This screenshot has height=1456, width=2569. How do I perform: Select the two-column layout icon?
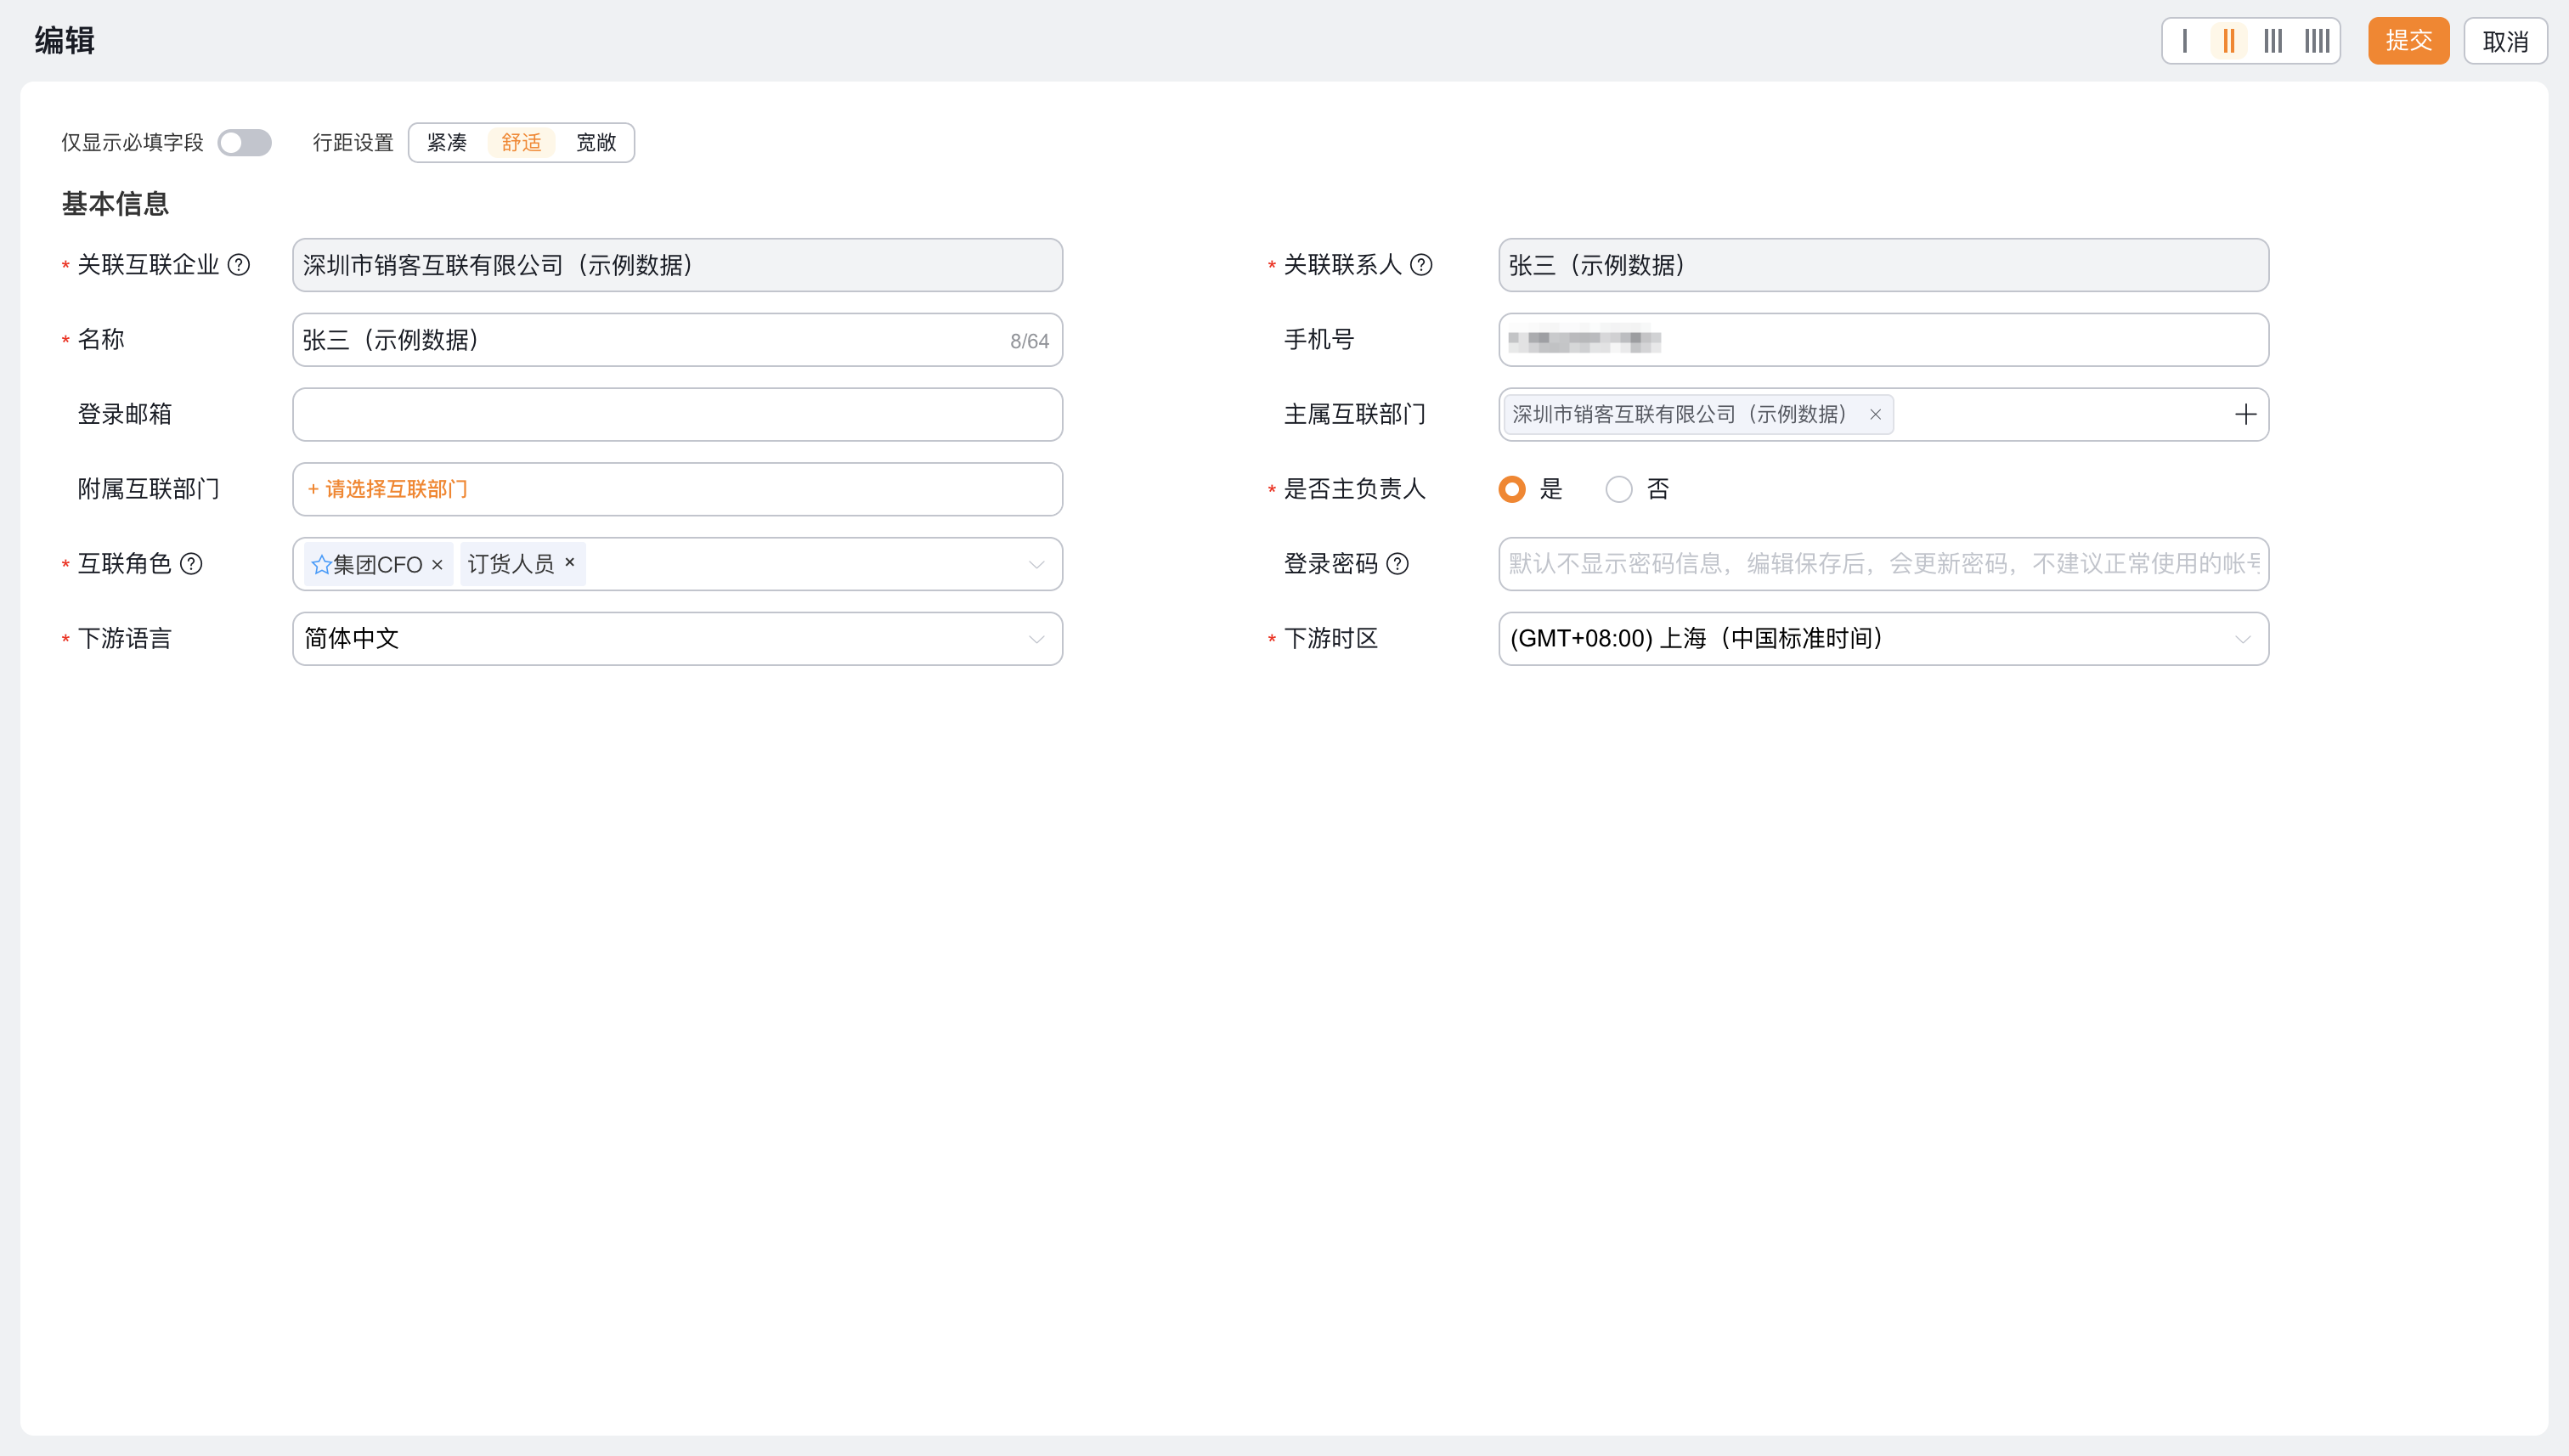tap(2229, 41)
